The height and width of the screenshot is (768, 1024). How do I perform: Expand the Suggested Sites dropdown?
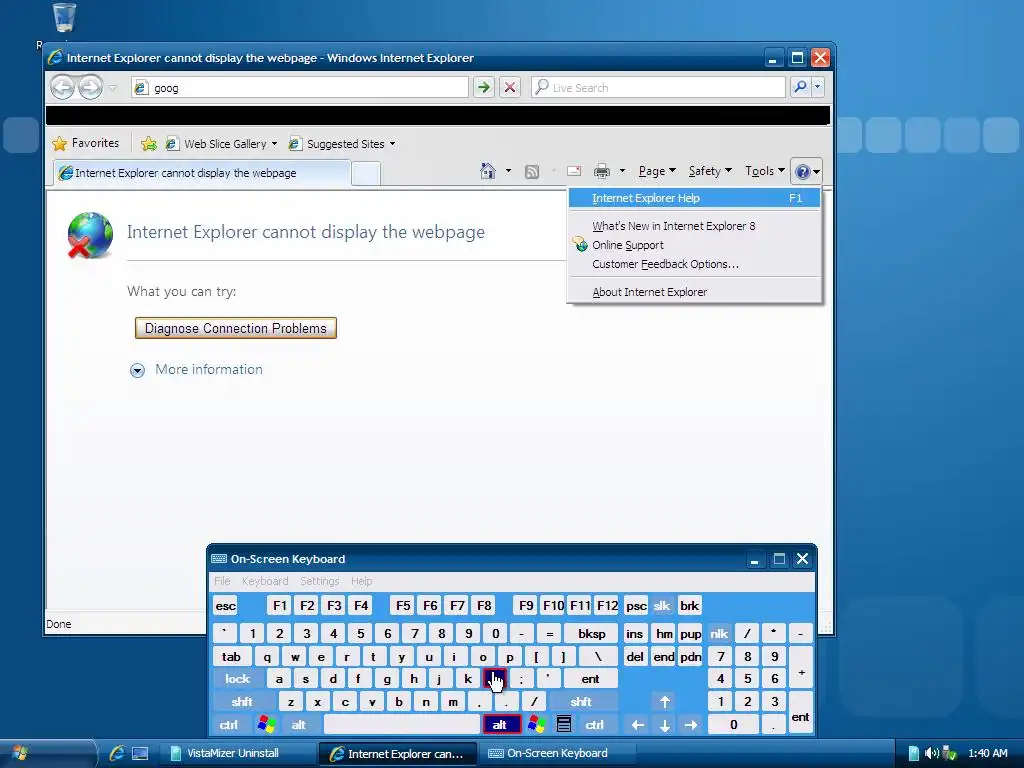tap(392, 144)
